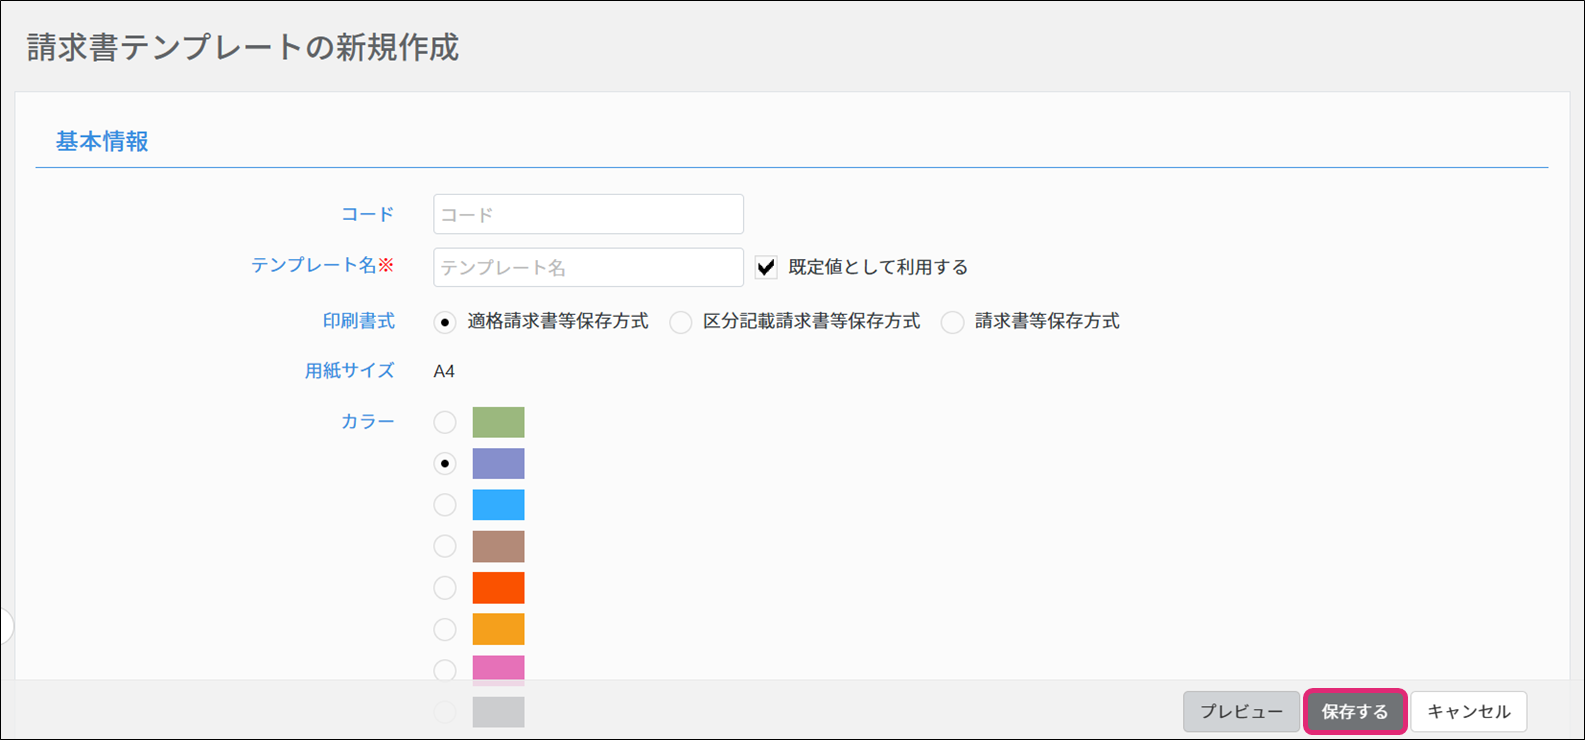The image size is (1585, 740).
Task: Pick the brown color swatch
Action: [x=498, y=546]
